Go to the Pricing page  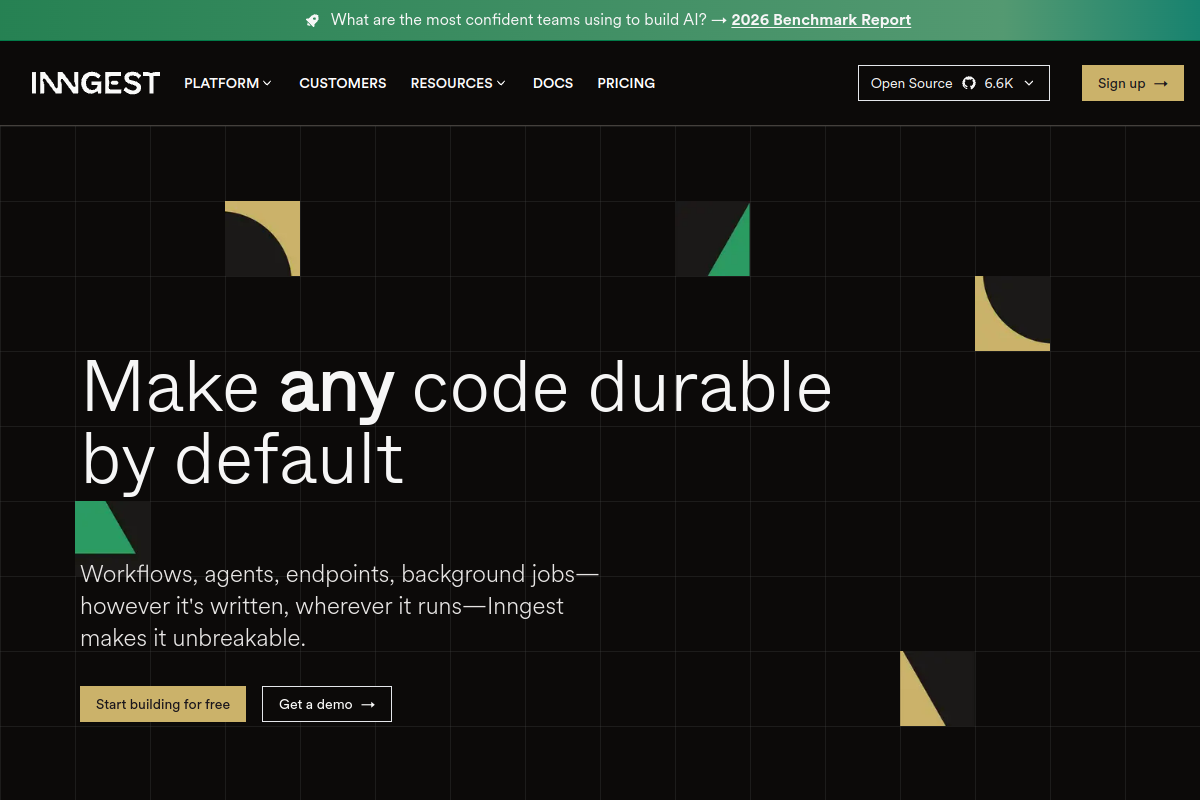[626, 83]
